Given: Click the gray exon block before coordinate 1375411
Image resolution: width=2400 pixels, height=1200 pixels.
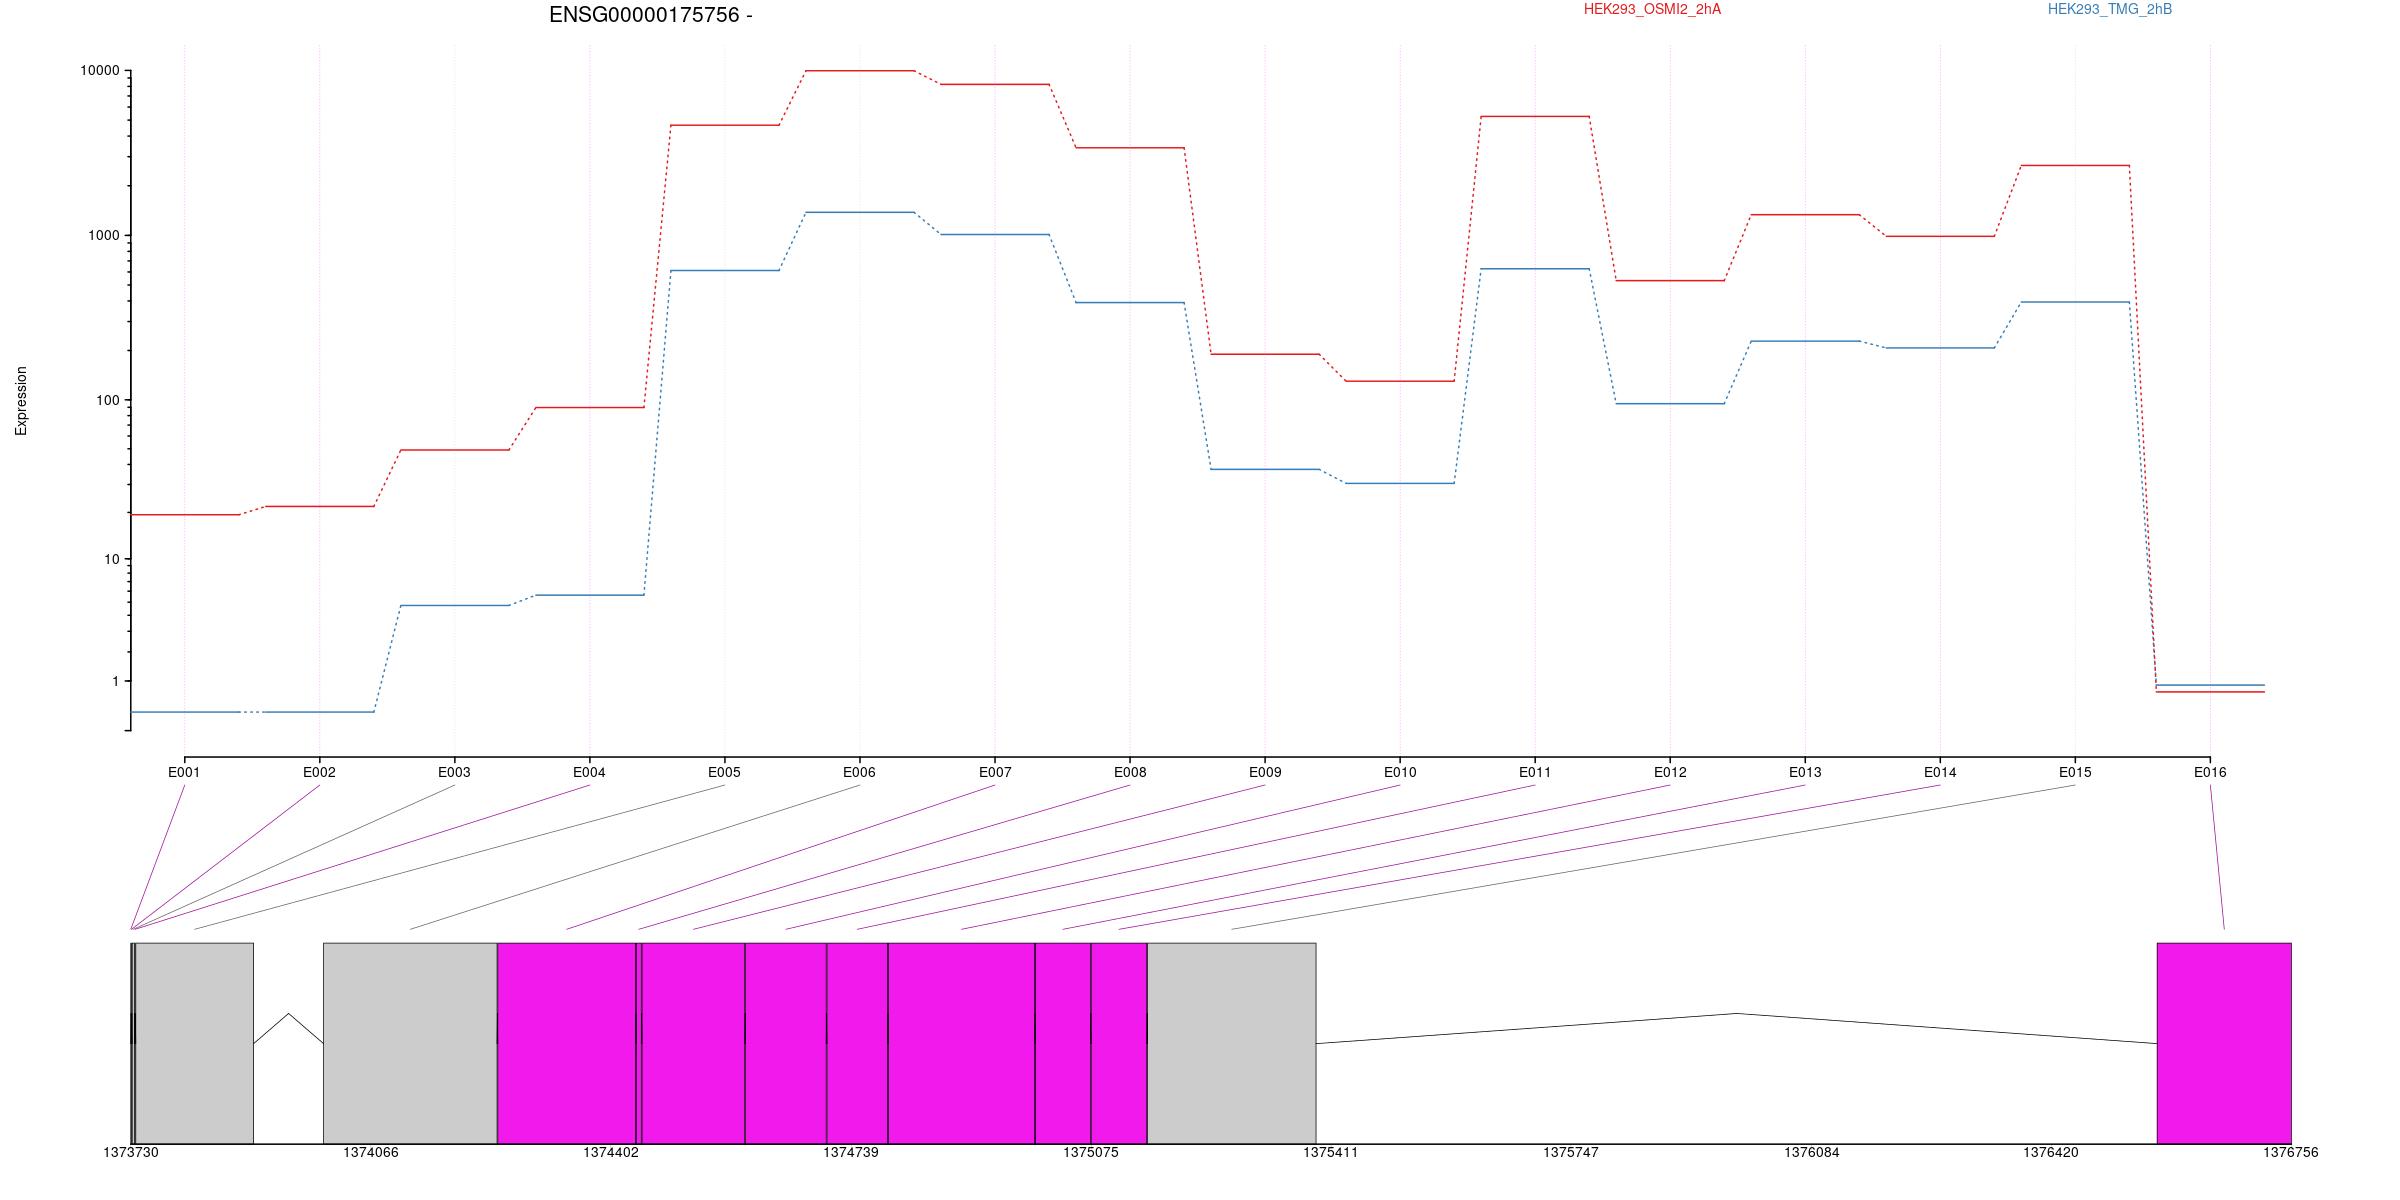Looking at the screenshot, I should (x=1231, y=1043).
